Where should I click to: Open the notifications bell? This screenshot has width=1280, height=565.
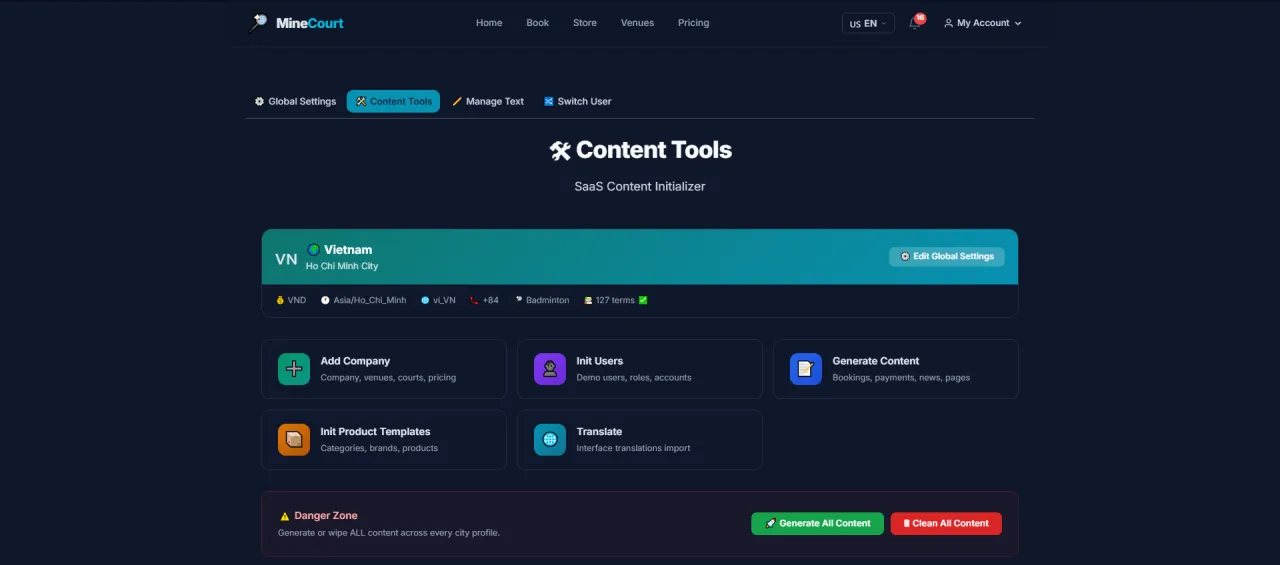pyautogui.click(x=915, y=23)
